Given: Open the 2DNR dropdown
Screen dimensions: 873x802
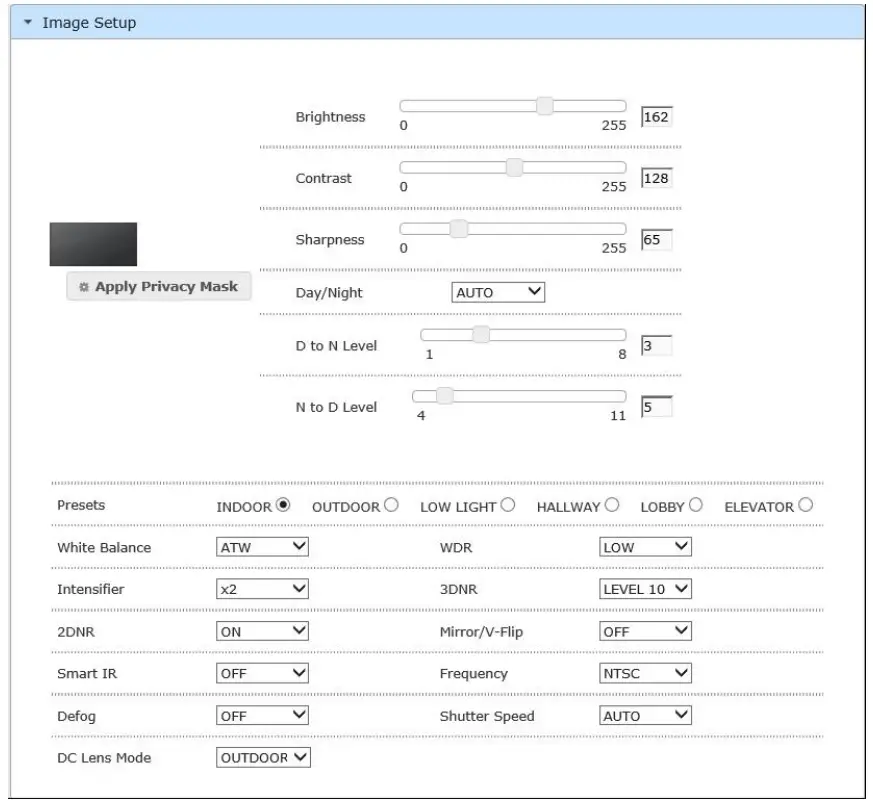Looking at the screenshot, I should [x=262, y=631].
